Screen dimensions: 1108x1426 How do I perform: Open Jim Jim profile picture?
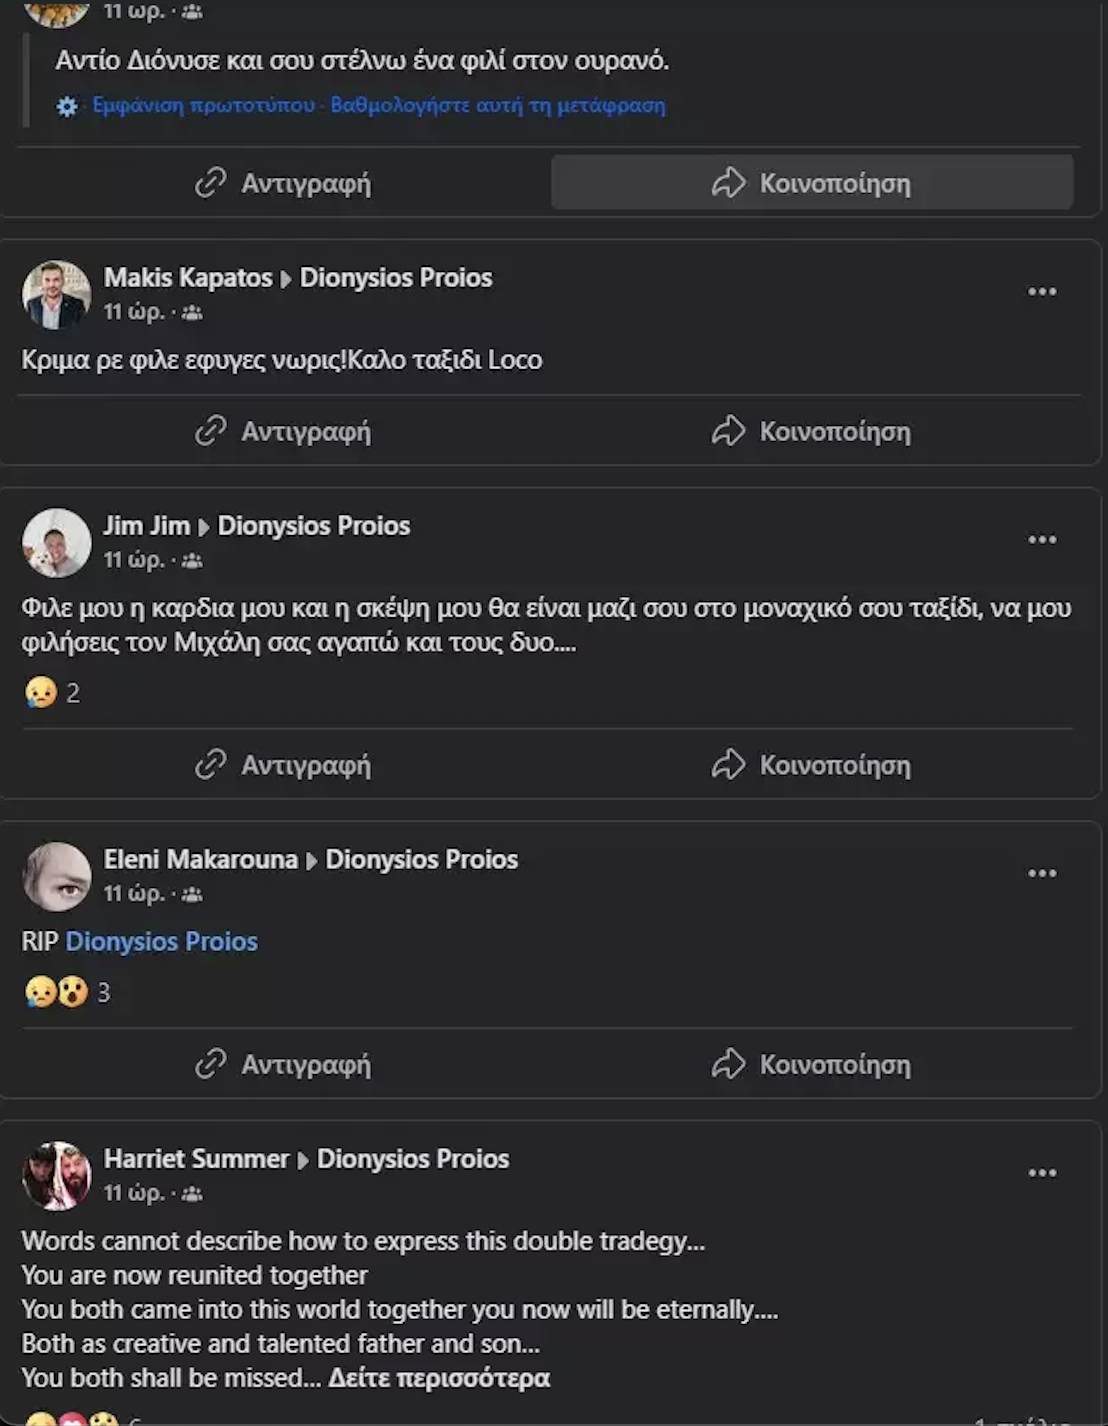[x=57, y=543]
